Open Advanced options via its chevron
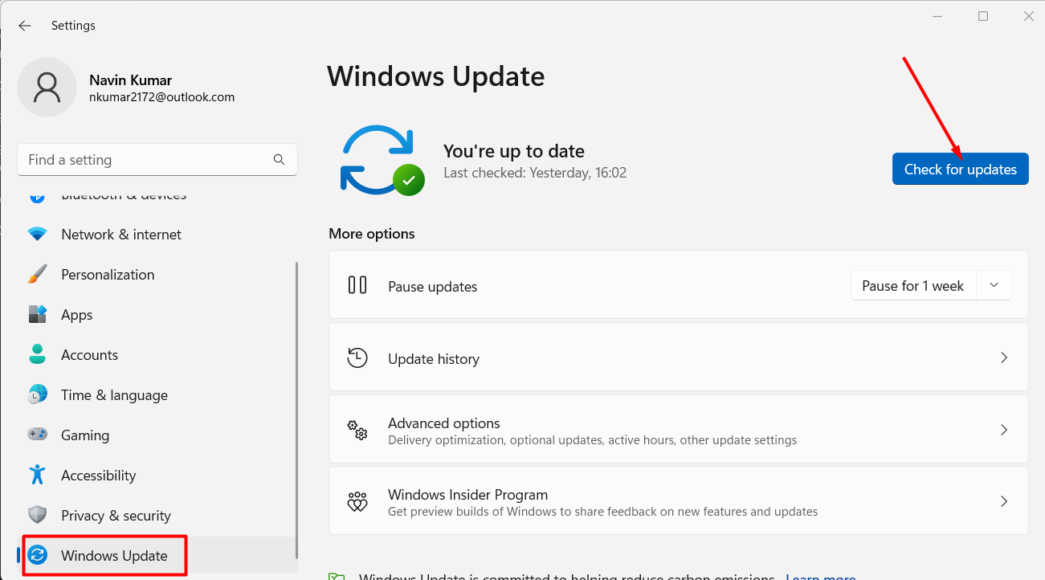 pyautogui.click(x=1004, y=430)
